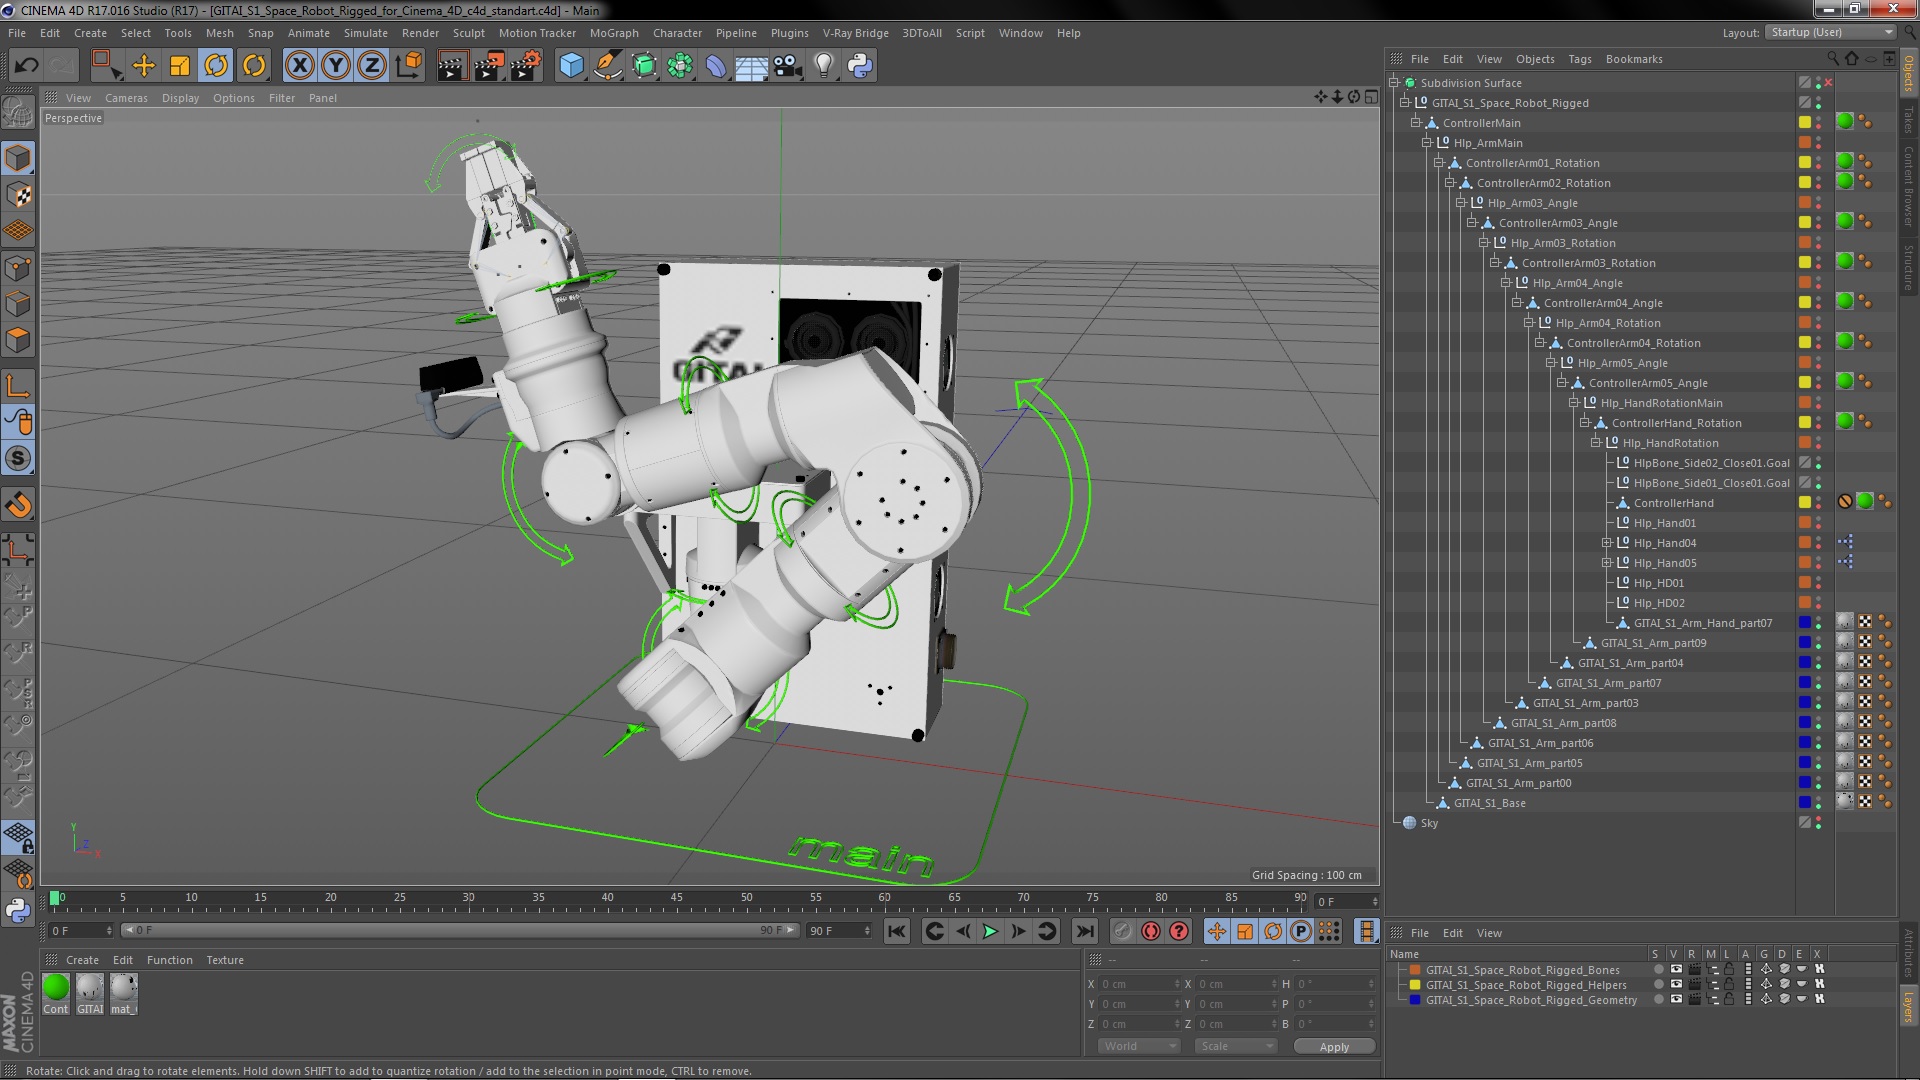This screenshot has width=1920, height=1080.
Task: Select the Rotate tool
Action: coord(216,66)
